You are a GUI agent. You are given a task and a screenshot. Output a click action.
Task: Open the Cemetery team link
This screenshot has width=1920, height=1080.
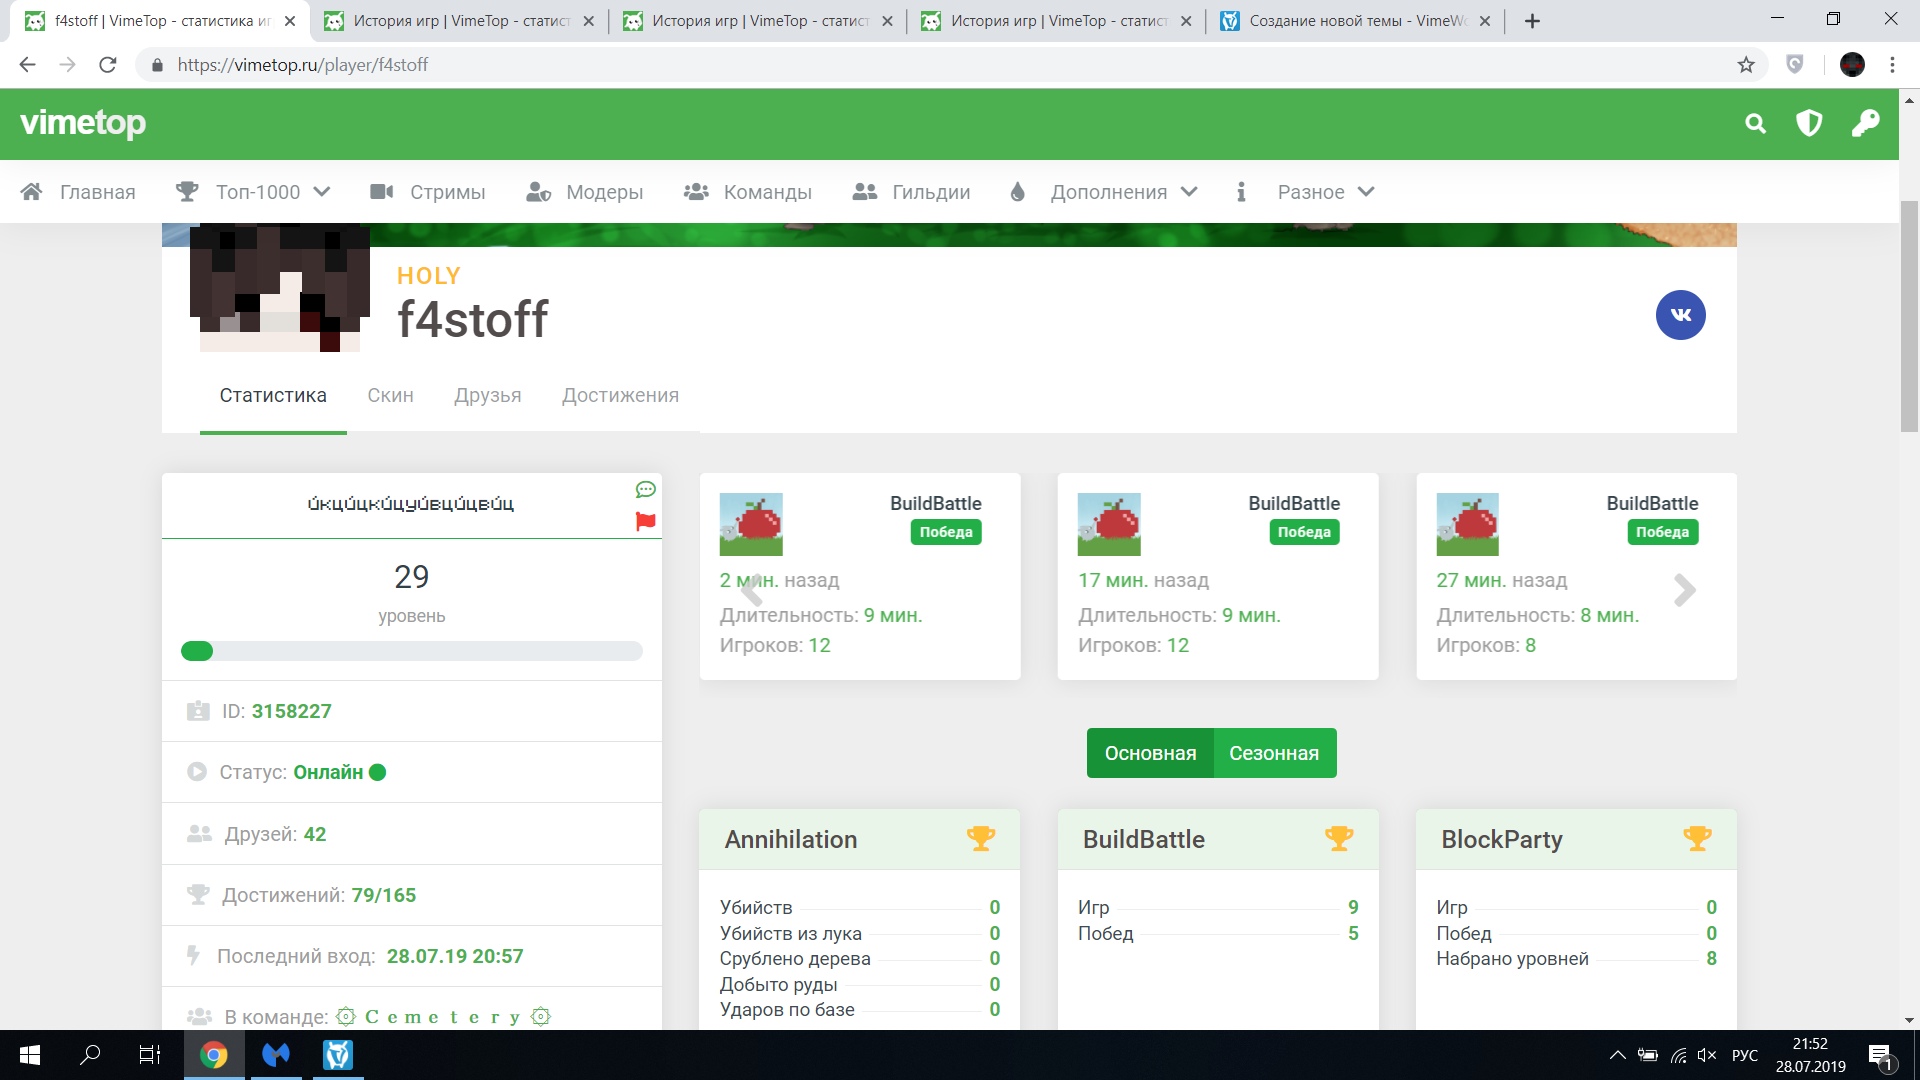(443, 1017)
